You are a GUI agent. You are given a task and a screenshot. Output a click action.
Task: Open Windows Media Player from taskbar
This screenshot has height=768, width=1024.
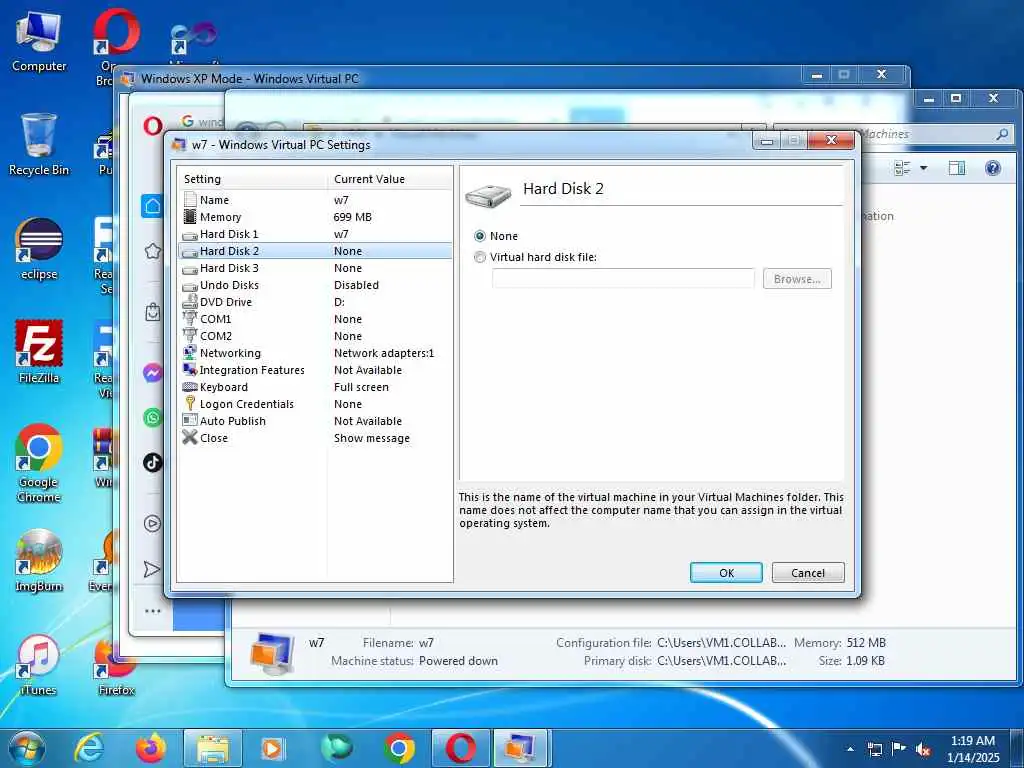coord(272,748)
